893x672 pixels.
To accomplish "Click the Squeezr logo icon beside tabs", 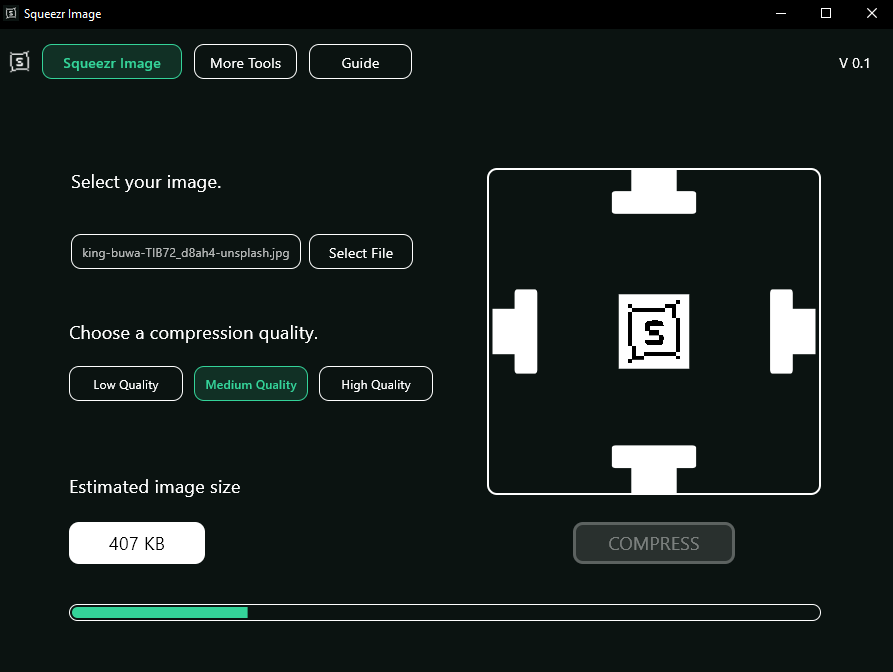I will point(19,62).
